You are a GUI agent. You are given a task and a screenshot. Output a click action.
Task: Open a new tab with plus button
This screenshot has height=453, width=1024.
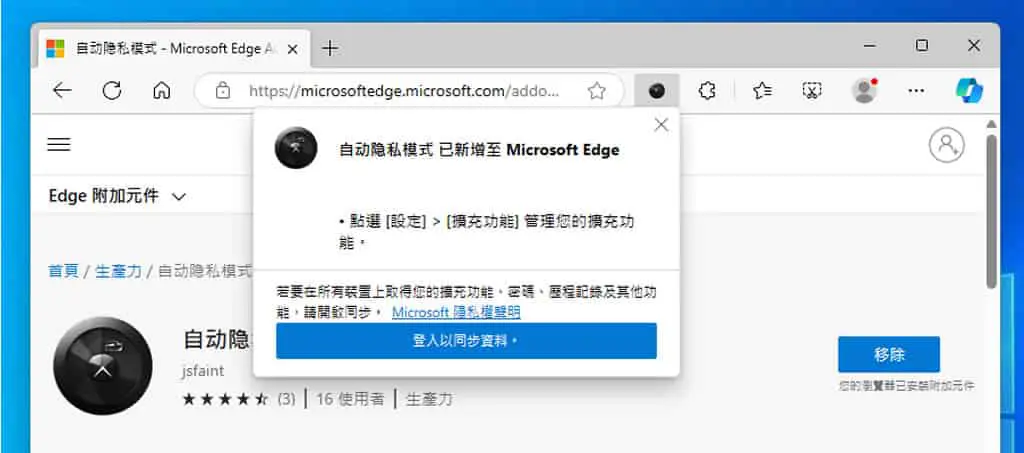(x=330, y=48)
